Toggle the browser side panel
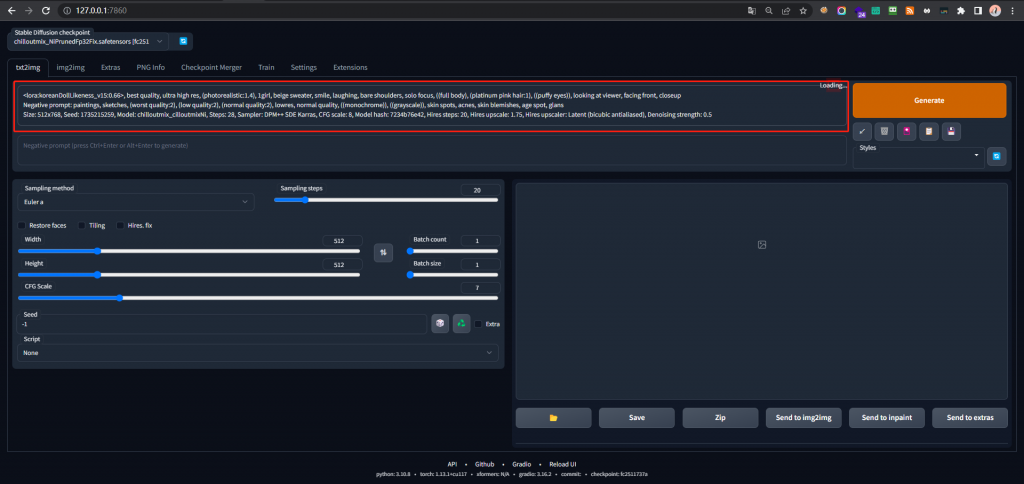The width and height of the screenshot is (1024, 484). [978, 10]
